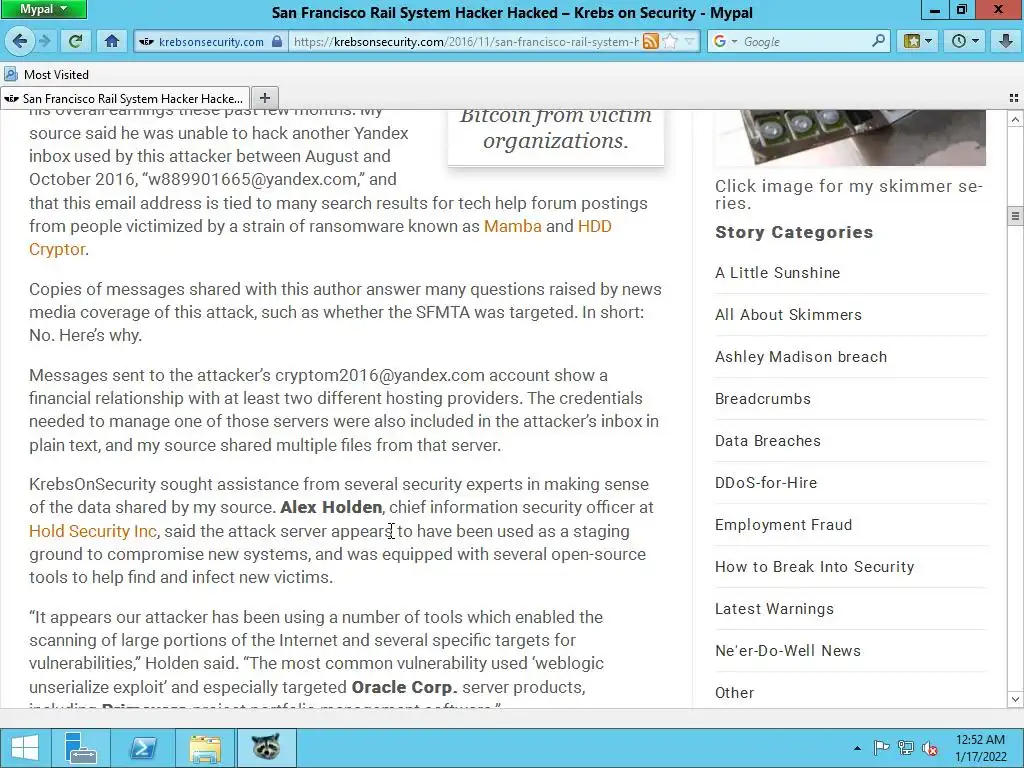Switch to Mypal raccoon taskbar icon
The height and width of the screenshot is (768, 1024).
click(x=266, y=748)
